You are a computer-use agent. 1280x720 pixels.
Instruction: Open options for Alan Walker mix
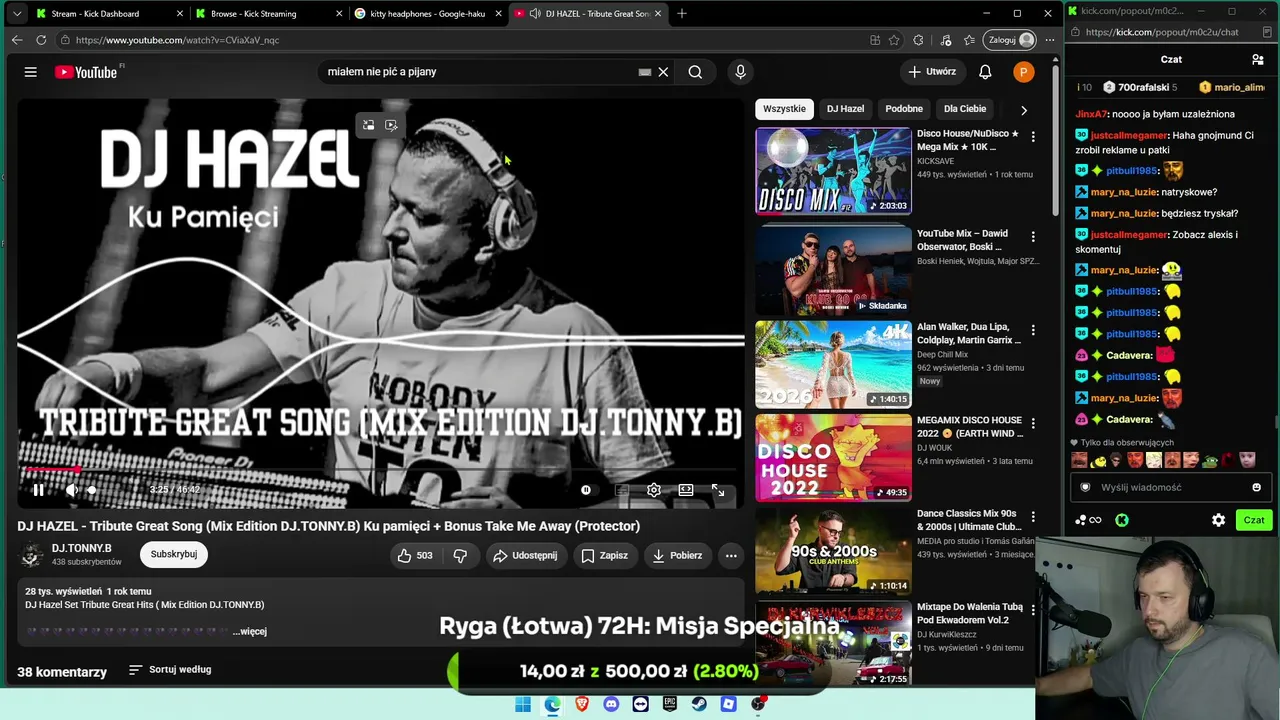pos(1033,330)
